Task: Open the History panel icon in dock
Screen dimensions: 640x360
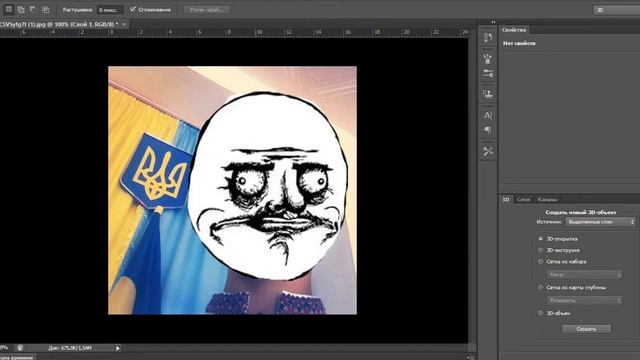Action: tap(488, 38)
